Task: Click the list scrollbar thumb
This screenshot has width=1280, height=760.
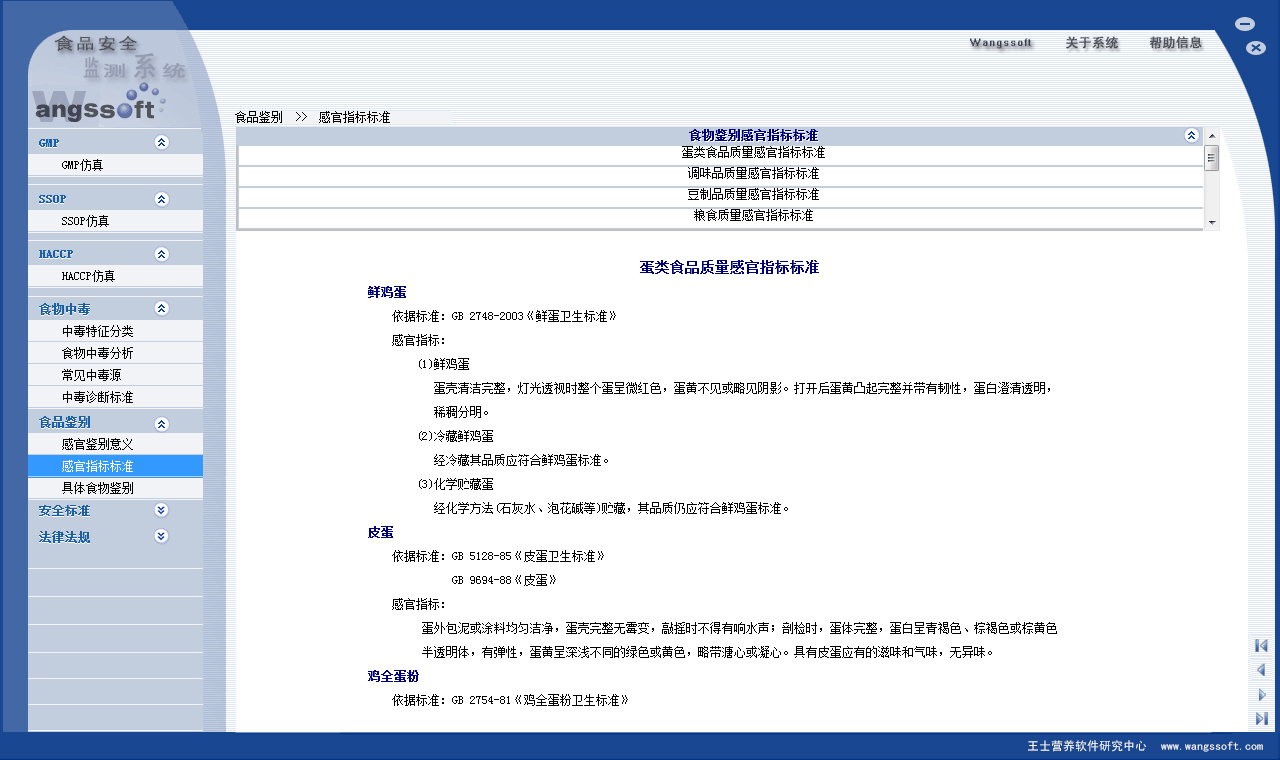Action: tap(1212, 158)
